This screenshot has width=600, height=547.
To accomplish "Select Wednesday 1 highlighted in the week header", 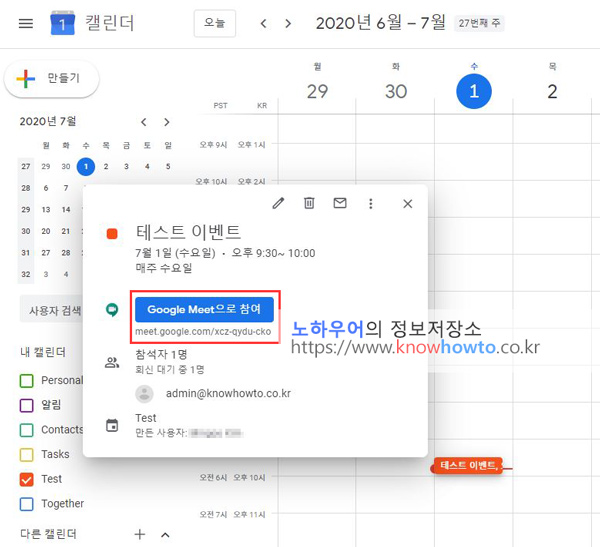I will pos(474,91).
